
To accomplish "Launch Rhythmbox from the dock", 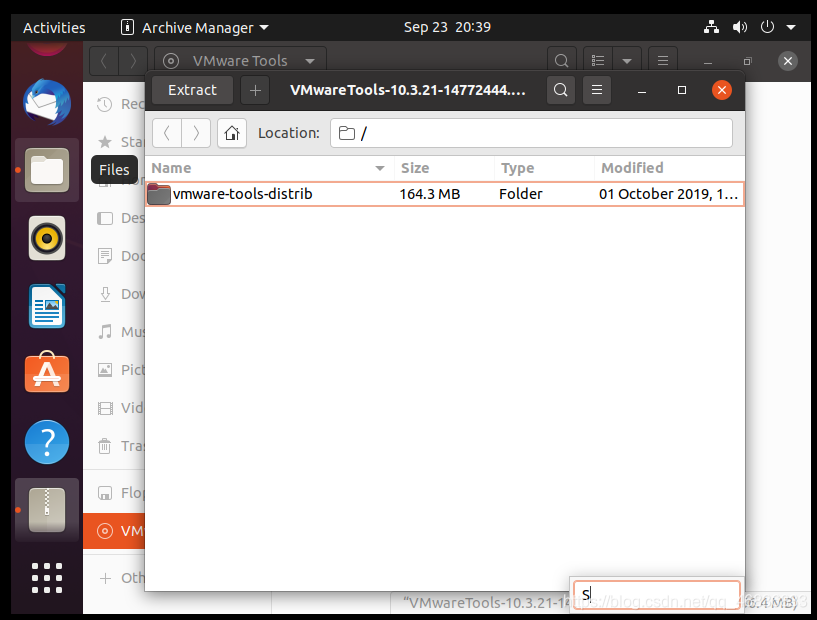I will (x=47, y=238).
